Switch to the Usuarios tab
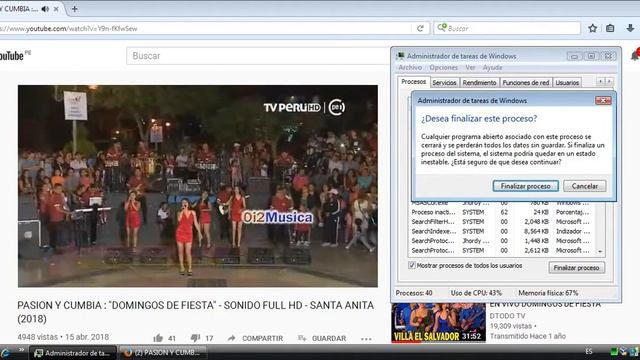Image resolution: width=640 pixels, height=360 pixels. click(567, 82)
